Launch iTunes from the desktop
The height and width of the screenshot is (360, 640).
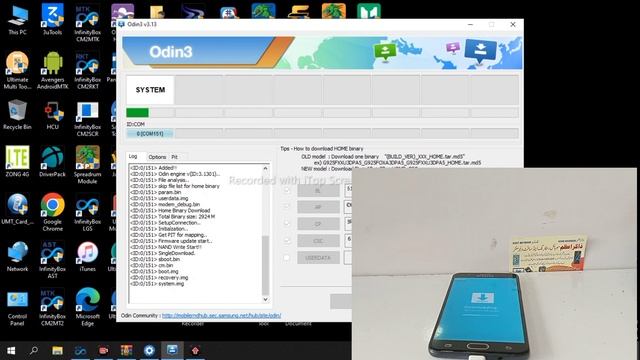(x=87, y=256)
